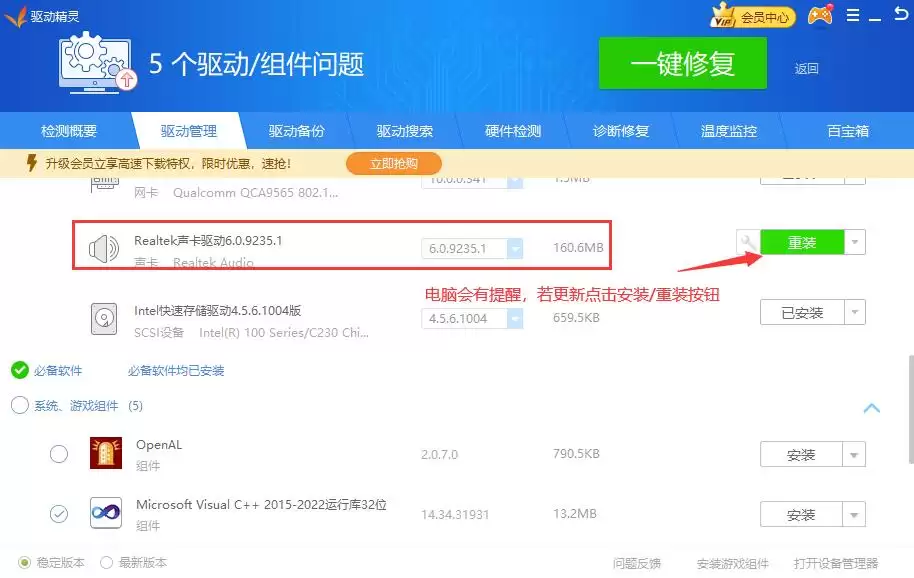Switch to 驱动管理 tab
914x578 pixels.
click(x=189, y=131)
